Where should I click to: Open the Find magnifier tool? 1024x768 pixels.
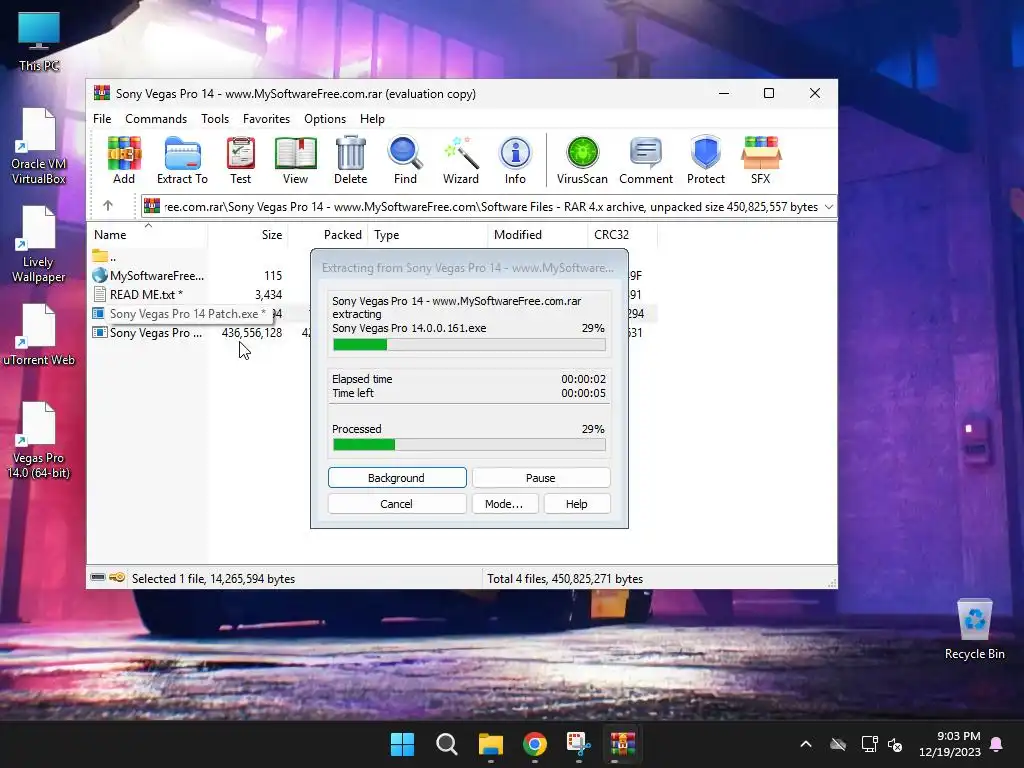tap(405, 160)
